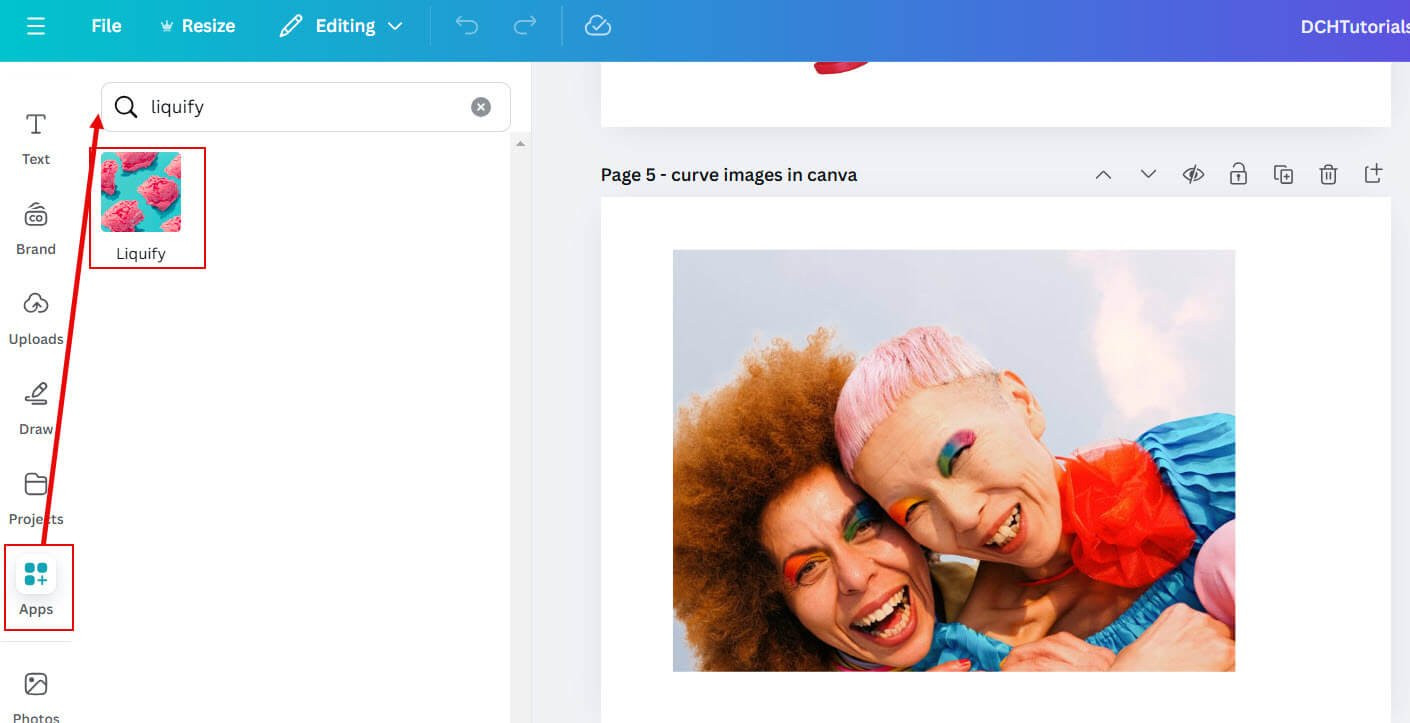Clear the liquify search text

[481, 107]
